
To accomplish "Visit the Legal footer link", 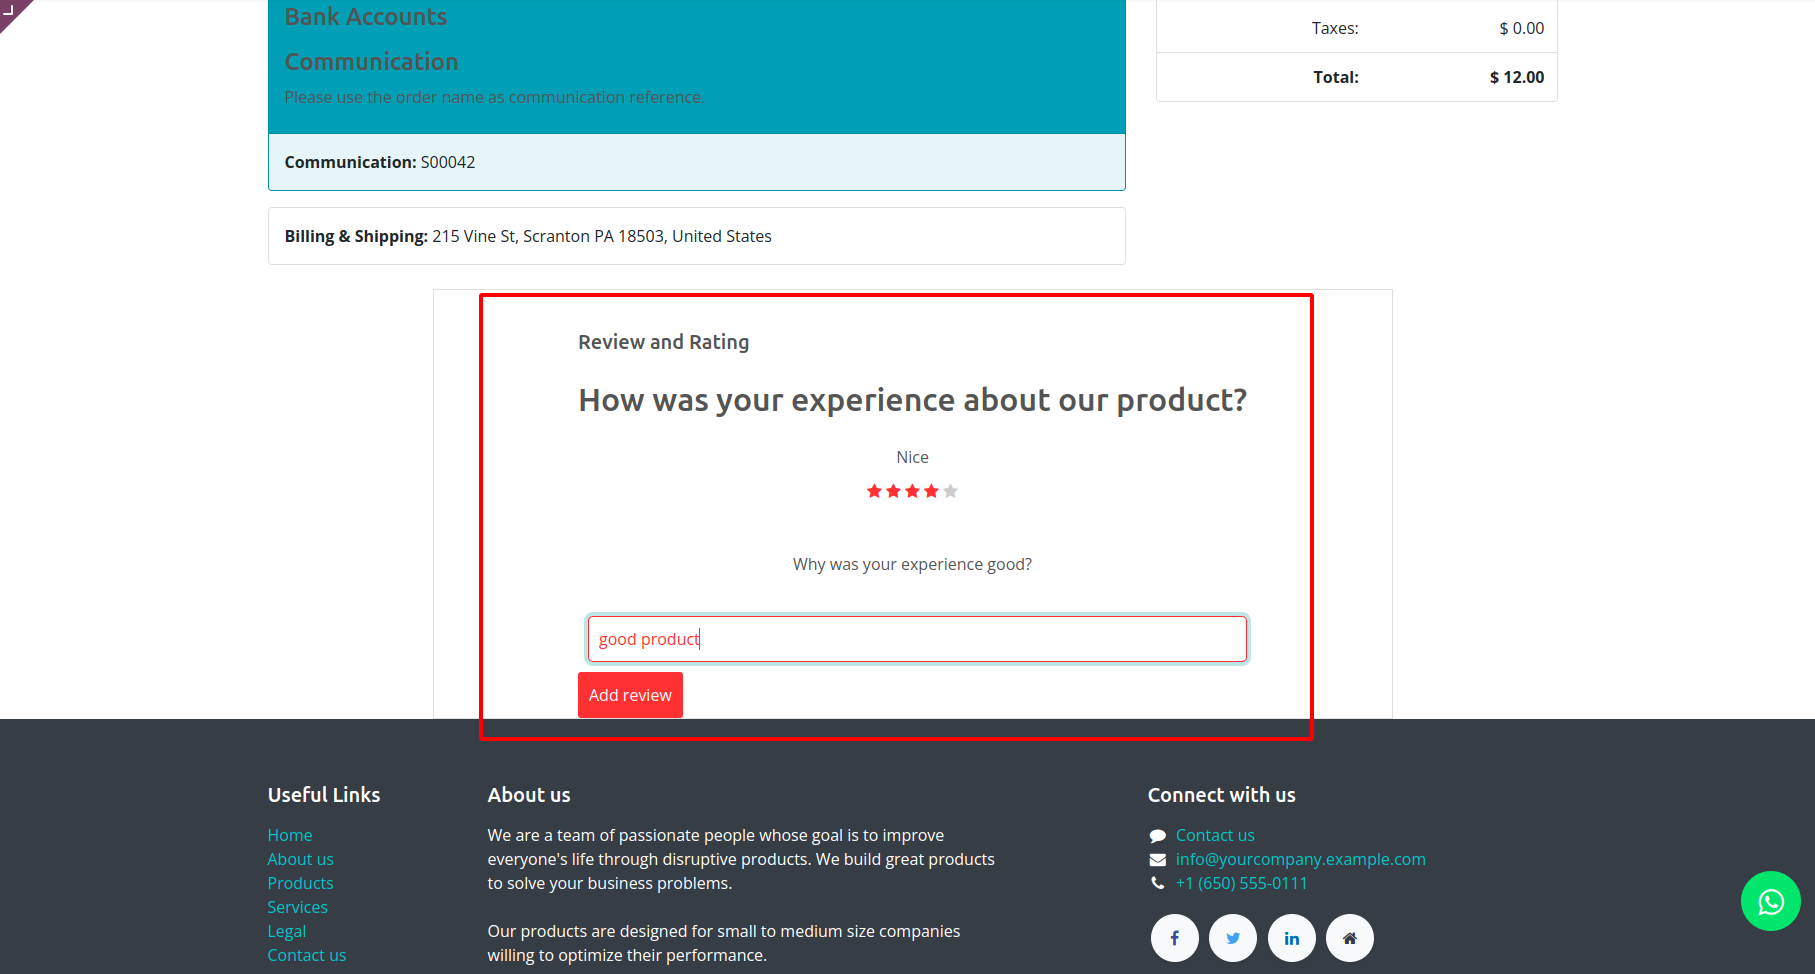I will [287, 931].
